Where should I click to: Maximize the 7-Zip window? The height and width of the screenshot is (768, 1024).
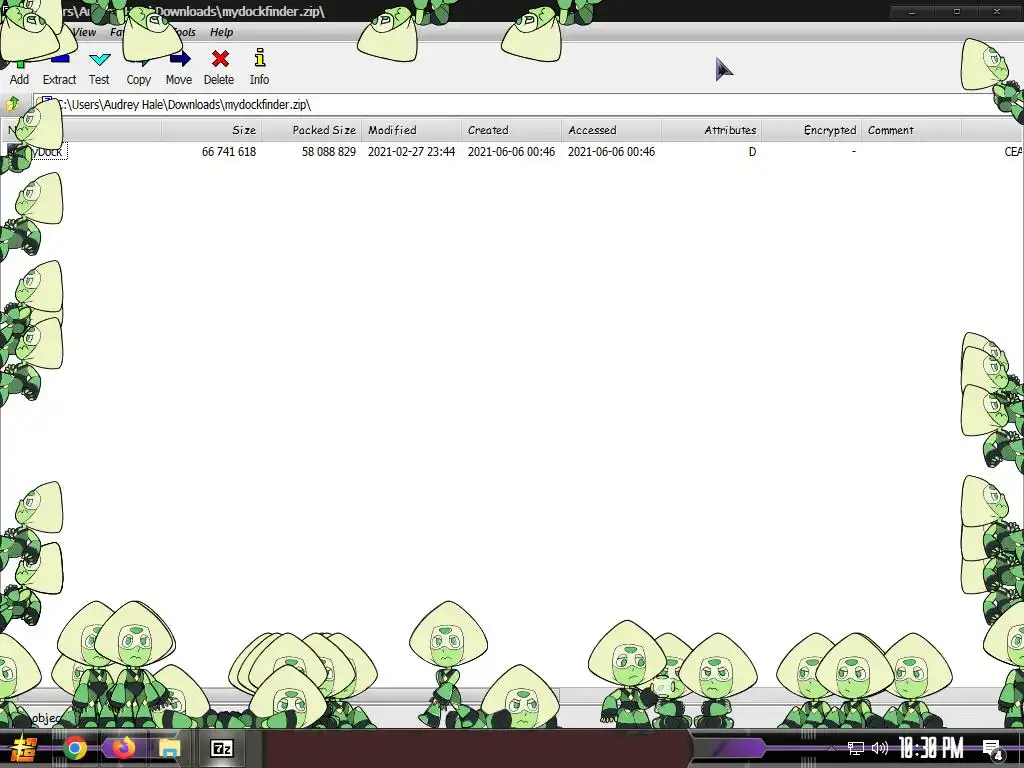pos(957,11)
